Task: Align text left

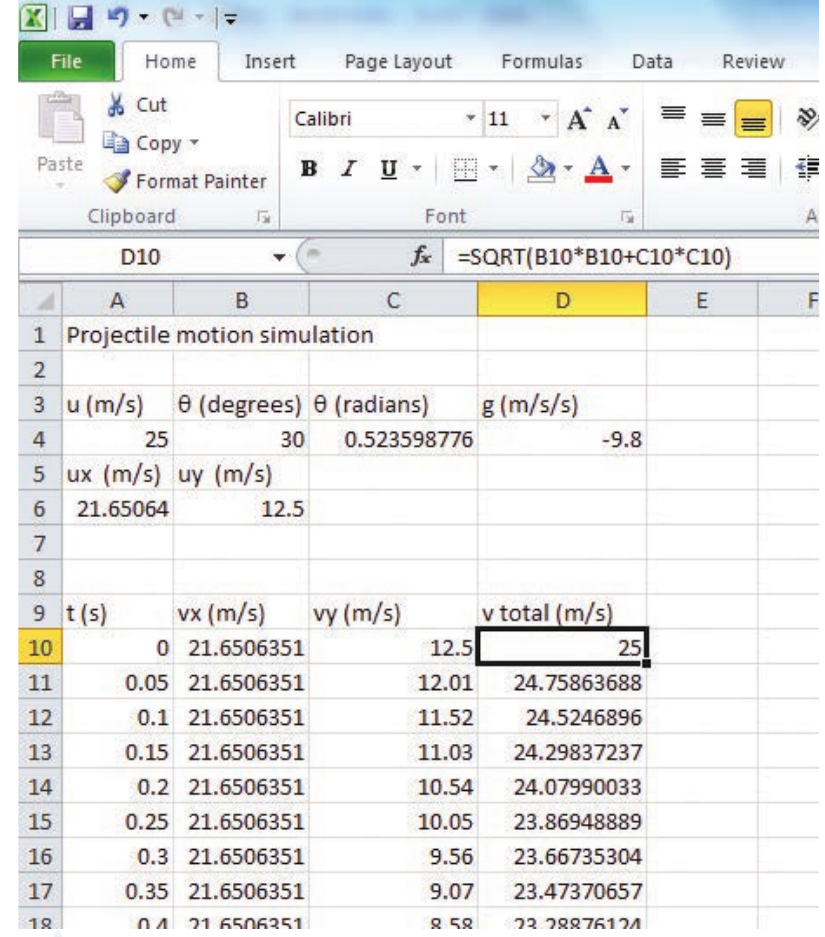Action: [673, 169]
